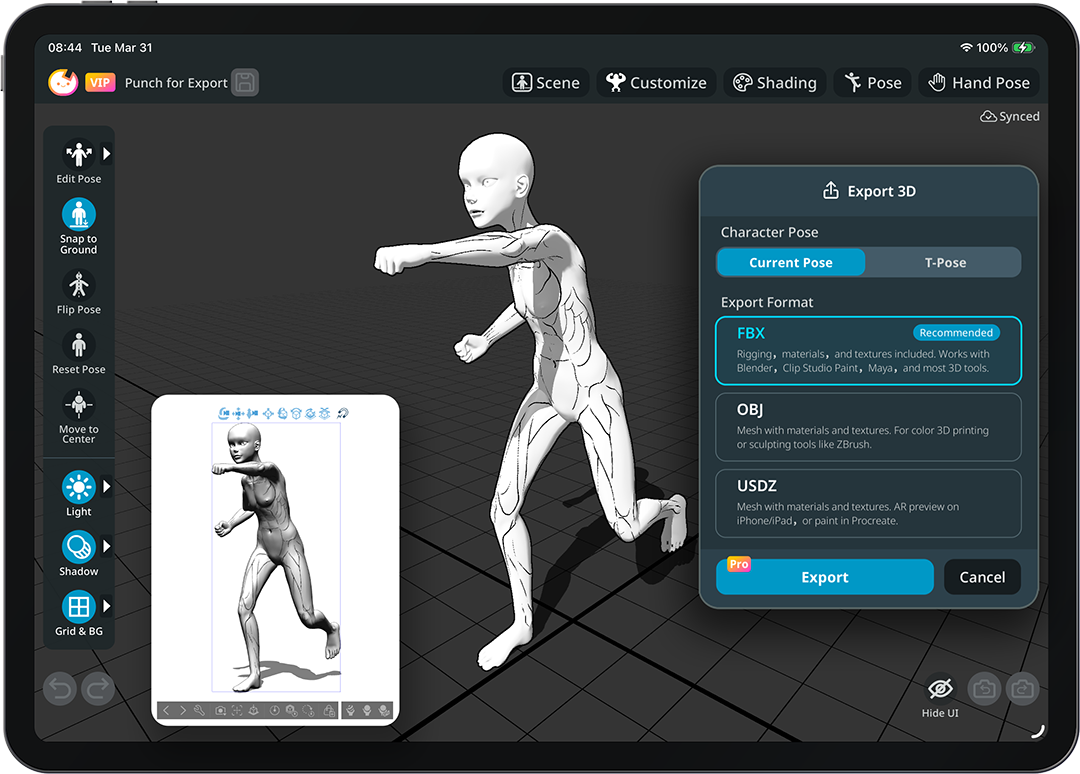Screen dimensions: 1080x774
Task: Cancel the 3D export dialog
Action: pyautogui.click(x=982, y=577)
